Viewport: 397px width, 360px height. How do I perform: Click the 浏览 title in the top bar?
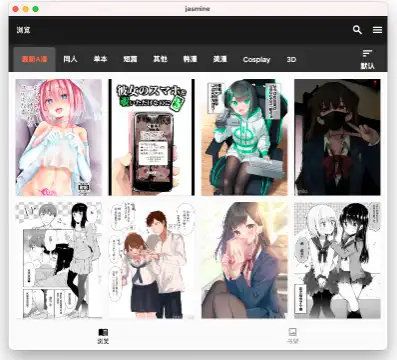[24, 30]
